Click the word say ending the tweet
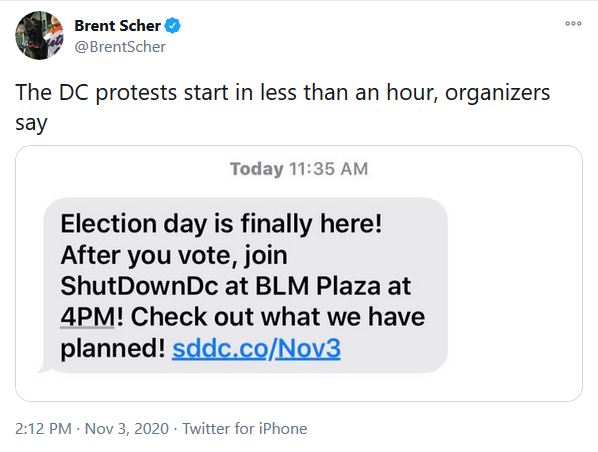598x452 pixels. point(31,124)
